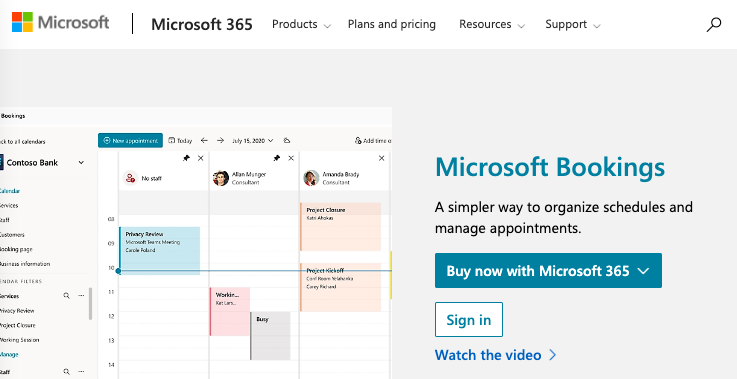Screen dimensions: 737x379
Task: Go to previous day arrow in Bookings
Action: [204, 141]
